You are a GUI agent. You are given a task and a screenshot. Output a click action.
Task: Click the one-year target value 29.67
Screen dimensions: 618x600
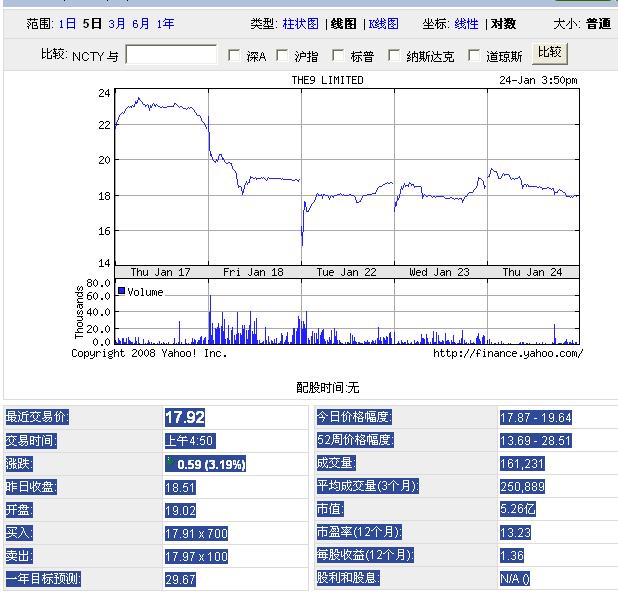tap(180, 580)
